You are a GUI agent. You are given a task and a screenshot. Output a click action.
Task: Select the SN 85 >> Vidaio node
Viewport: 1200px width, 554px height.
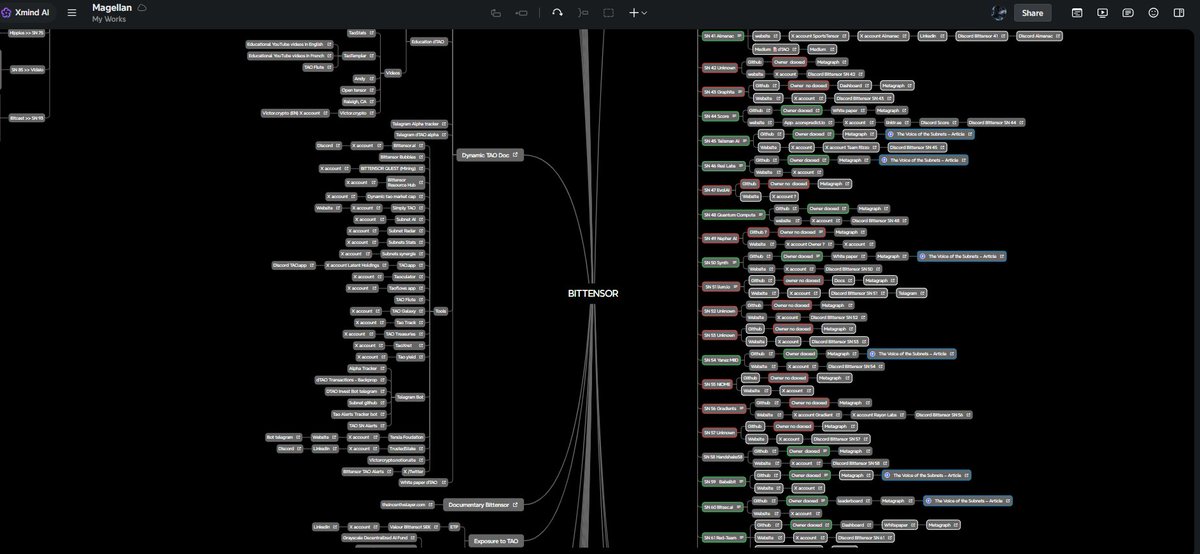(27, 70)
